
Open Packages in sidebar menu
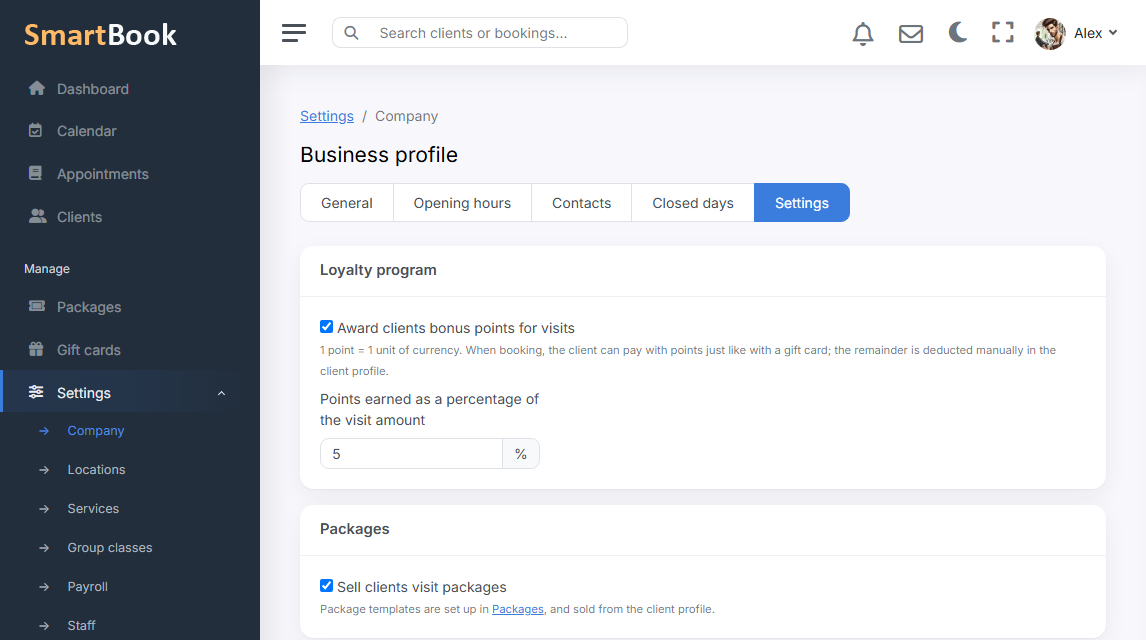[89, 307]
